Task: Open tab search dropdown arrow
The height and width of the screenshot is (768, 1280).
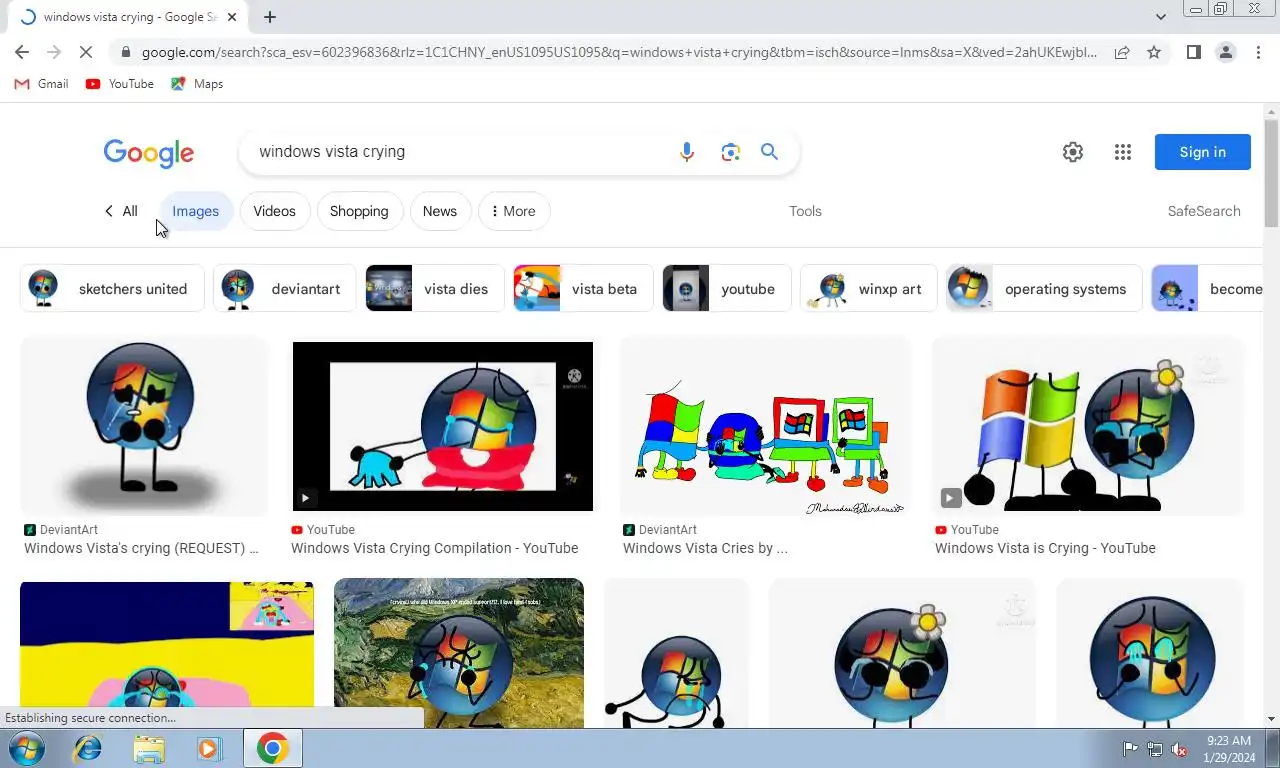Action: (x=1160, y=17)
